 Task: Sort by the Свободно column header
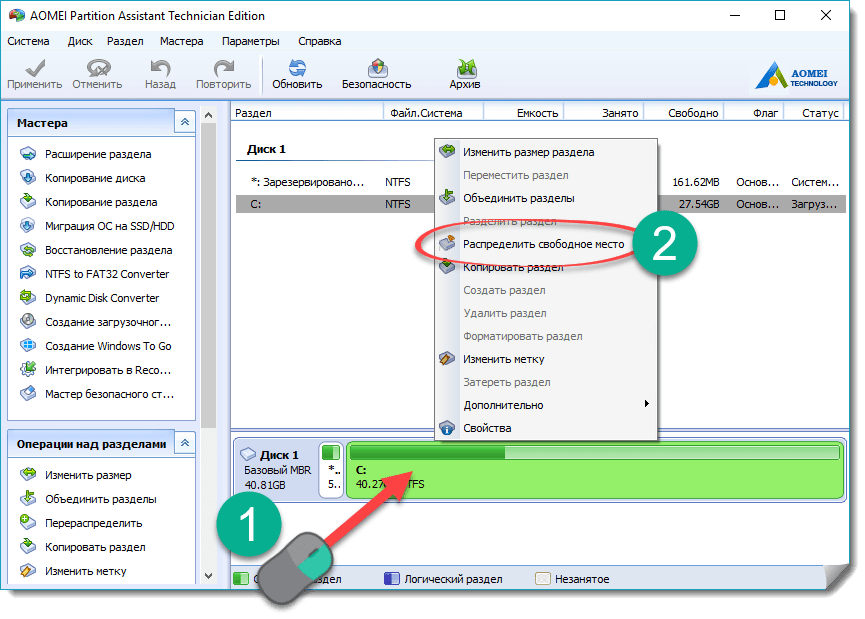pyautogui.click(x=684, y=113)
